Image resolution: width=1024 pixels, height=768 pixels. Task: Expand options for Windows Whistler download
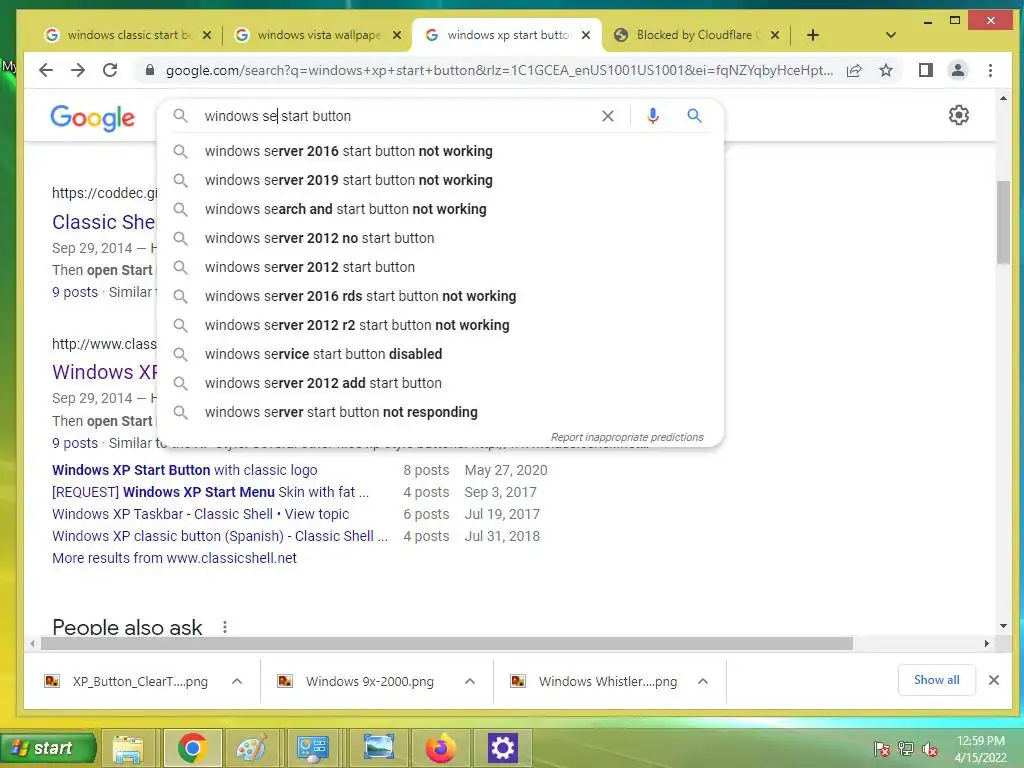pos(703,681)
